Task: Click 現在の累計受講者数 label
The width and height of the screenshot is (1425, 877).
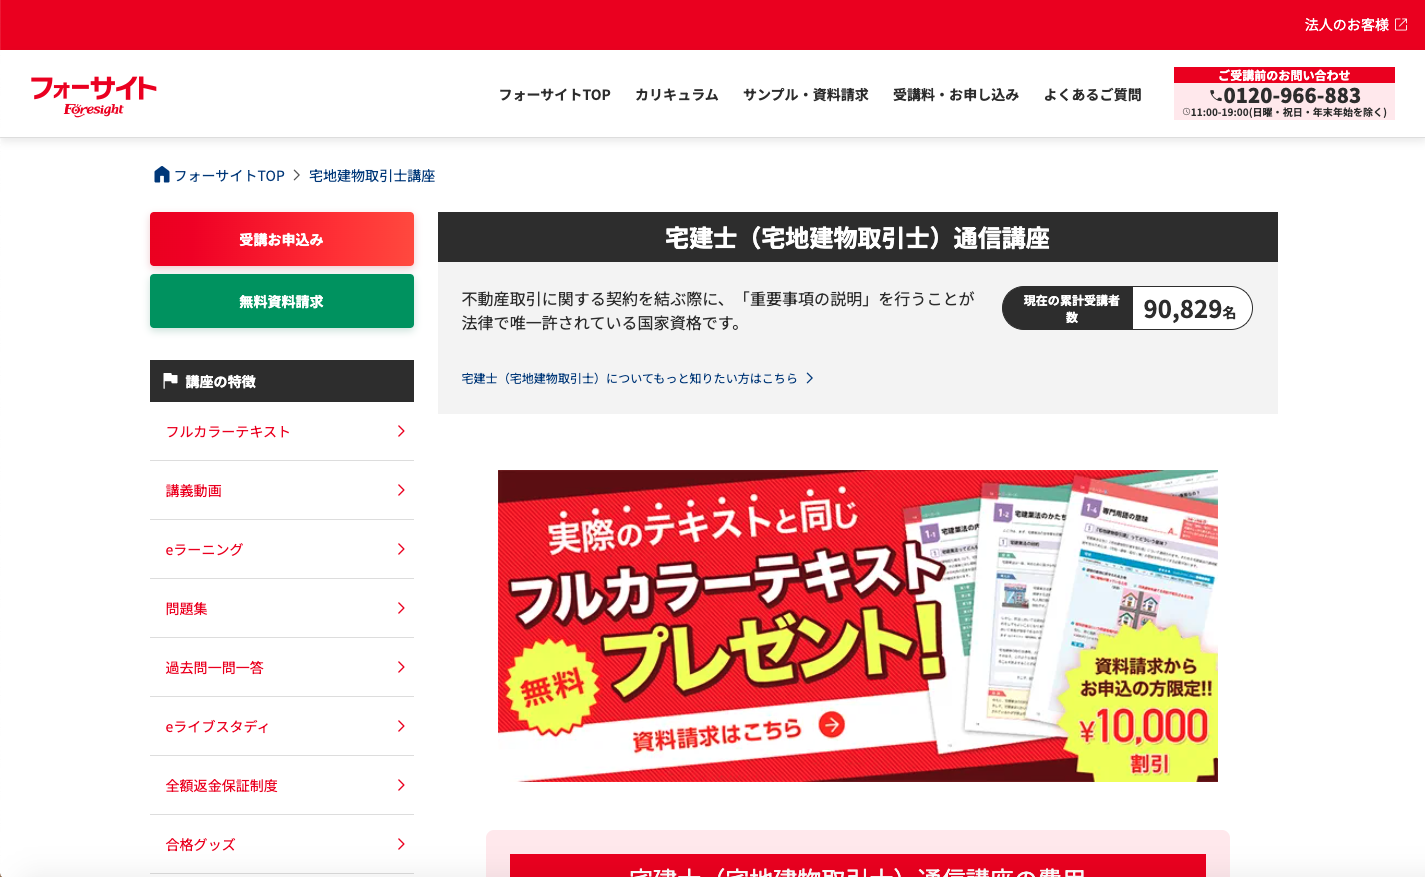Action: [x=1071, y=308]
